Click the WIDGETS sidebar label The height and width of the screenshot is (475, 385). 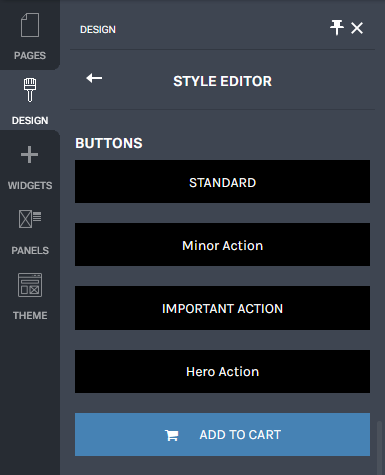[30, 185]
